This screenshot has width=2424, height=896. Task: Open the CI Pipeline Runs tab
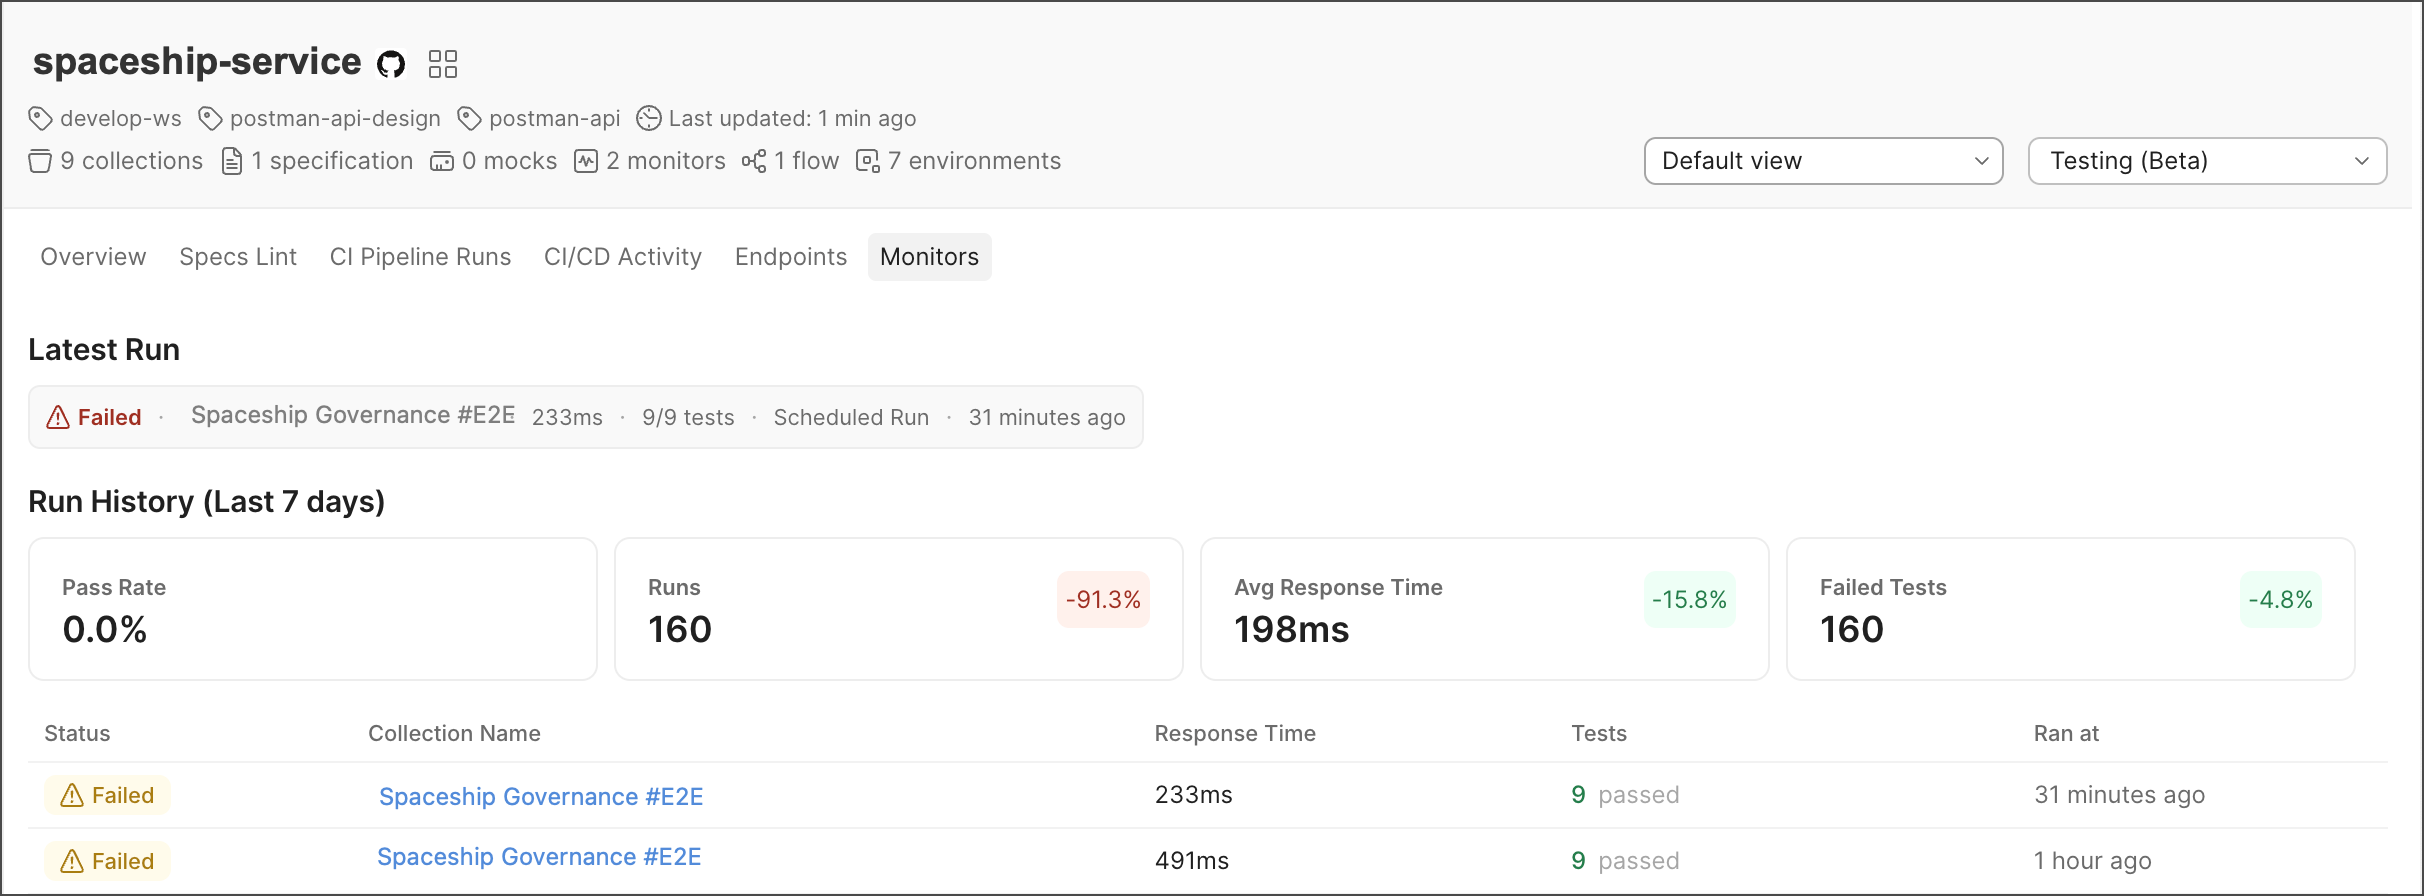click(420, 257)
